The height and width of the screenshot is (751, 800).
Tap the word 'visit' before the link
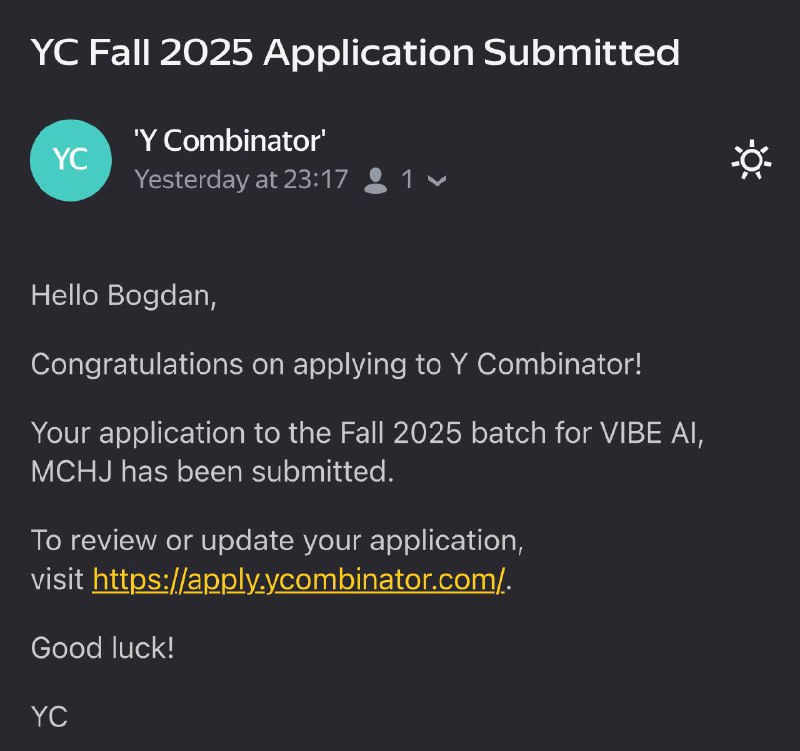[x=57, y=580]
